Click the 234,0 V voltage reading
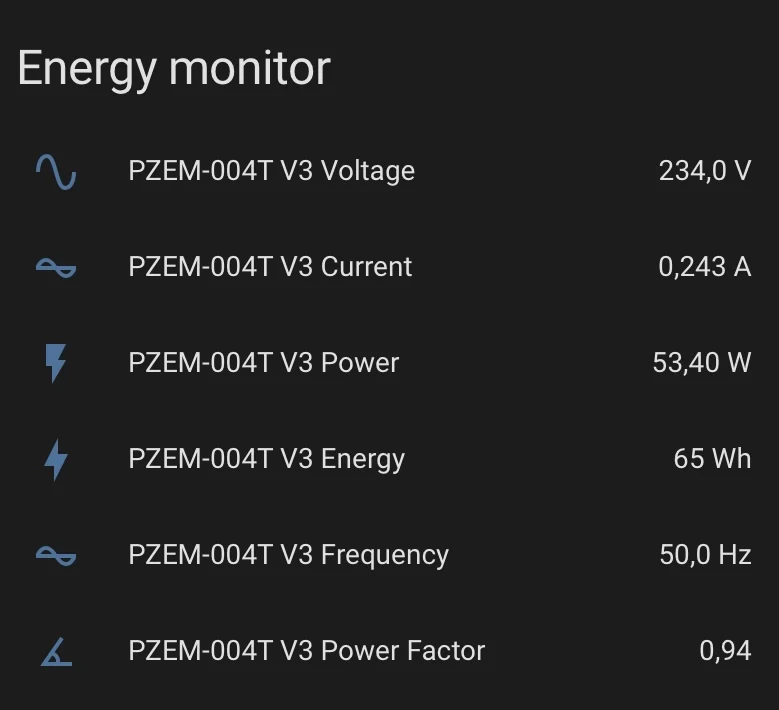 [704, 171]
